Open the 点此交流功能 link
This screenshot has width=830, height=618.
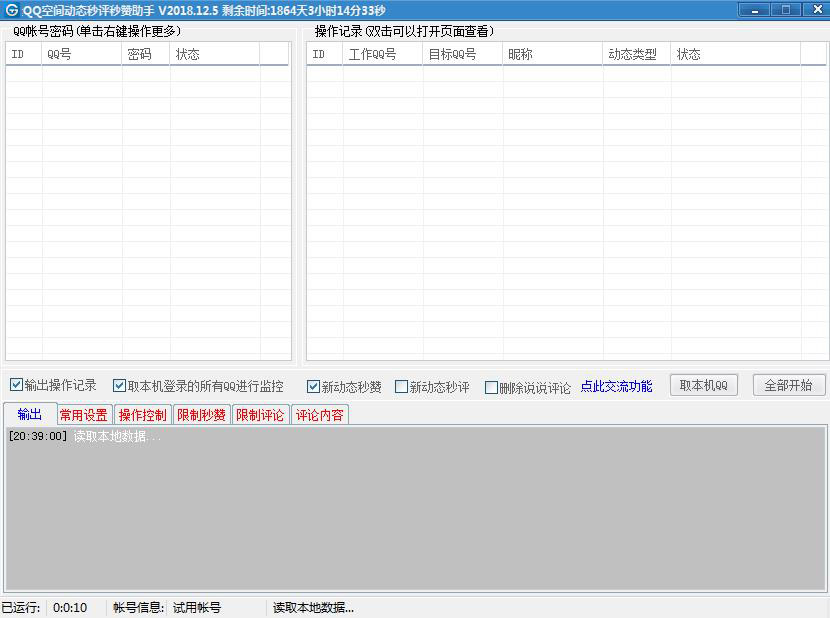point(616,387)
